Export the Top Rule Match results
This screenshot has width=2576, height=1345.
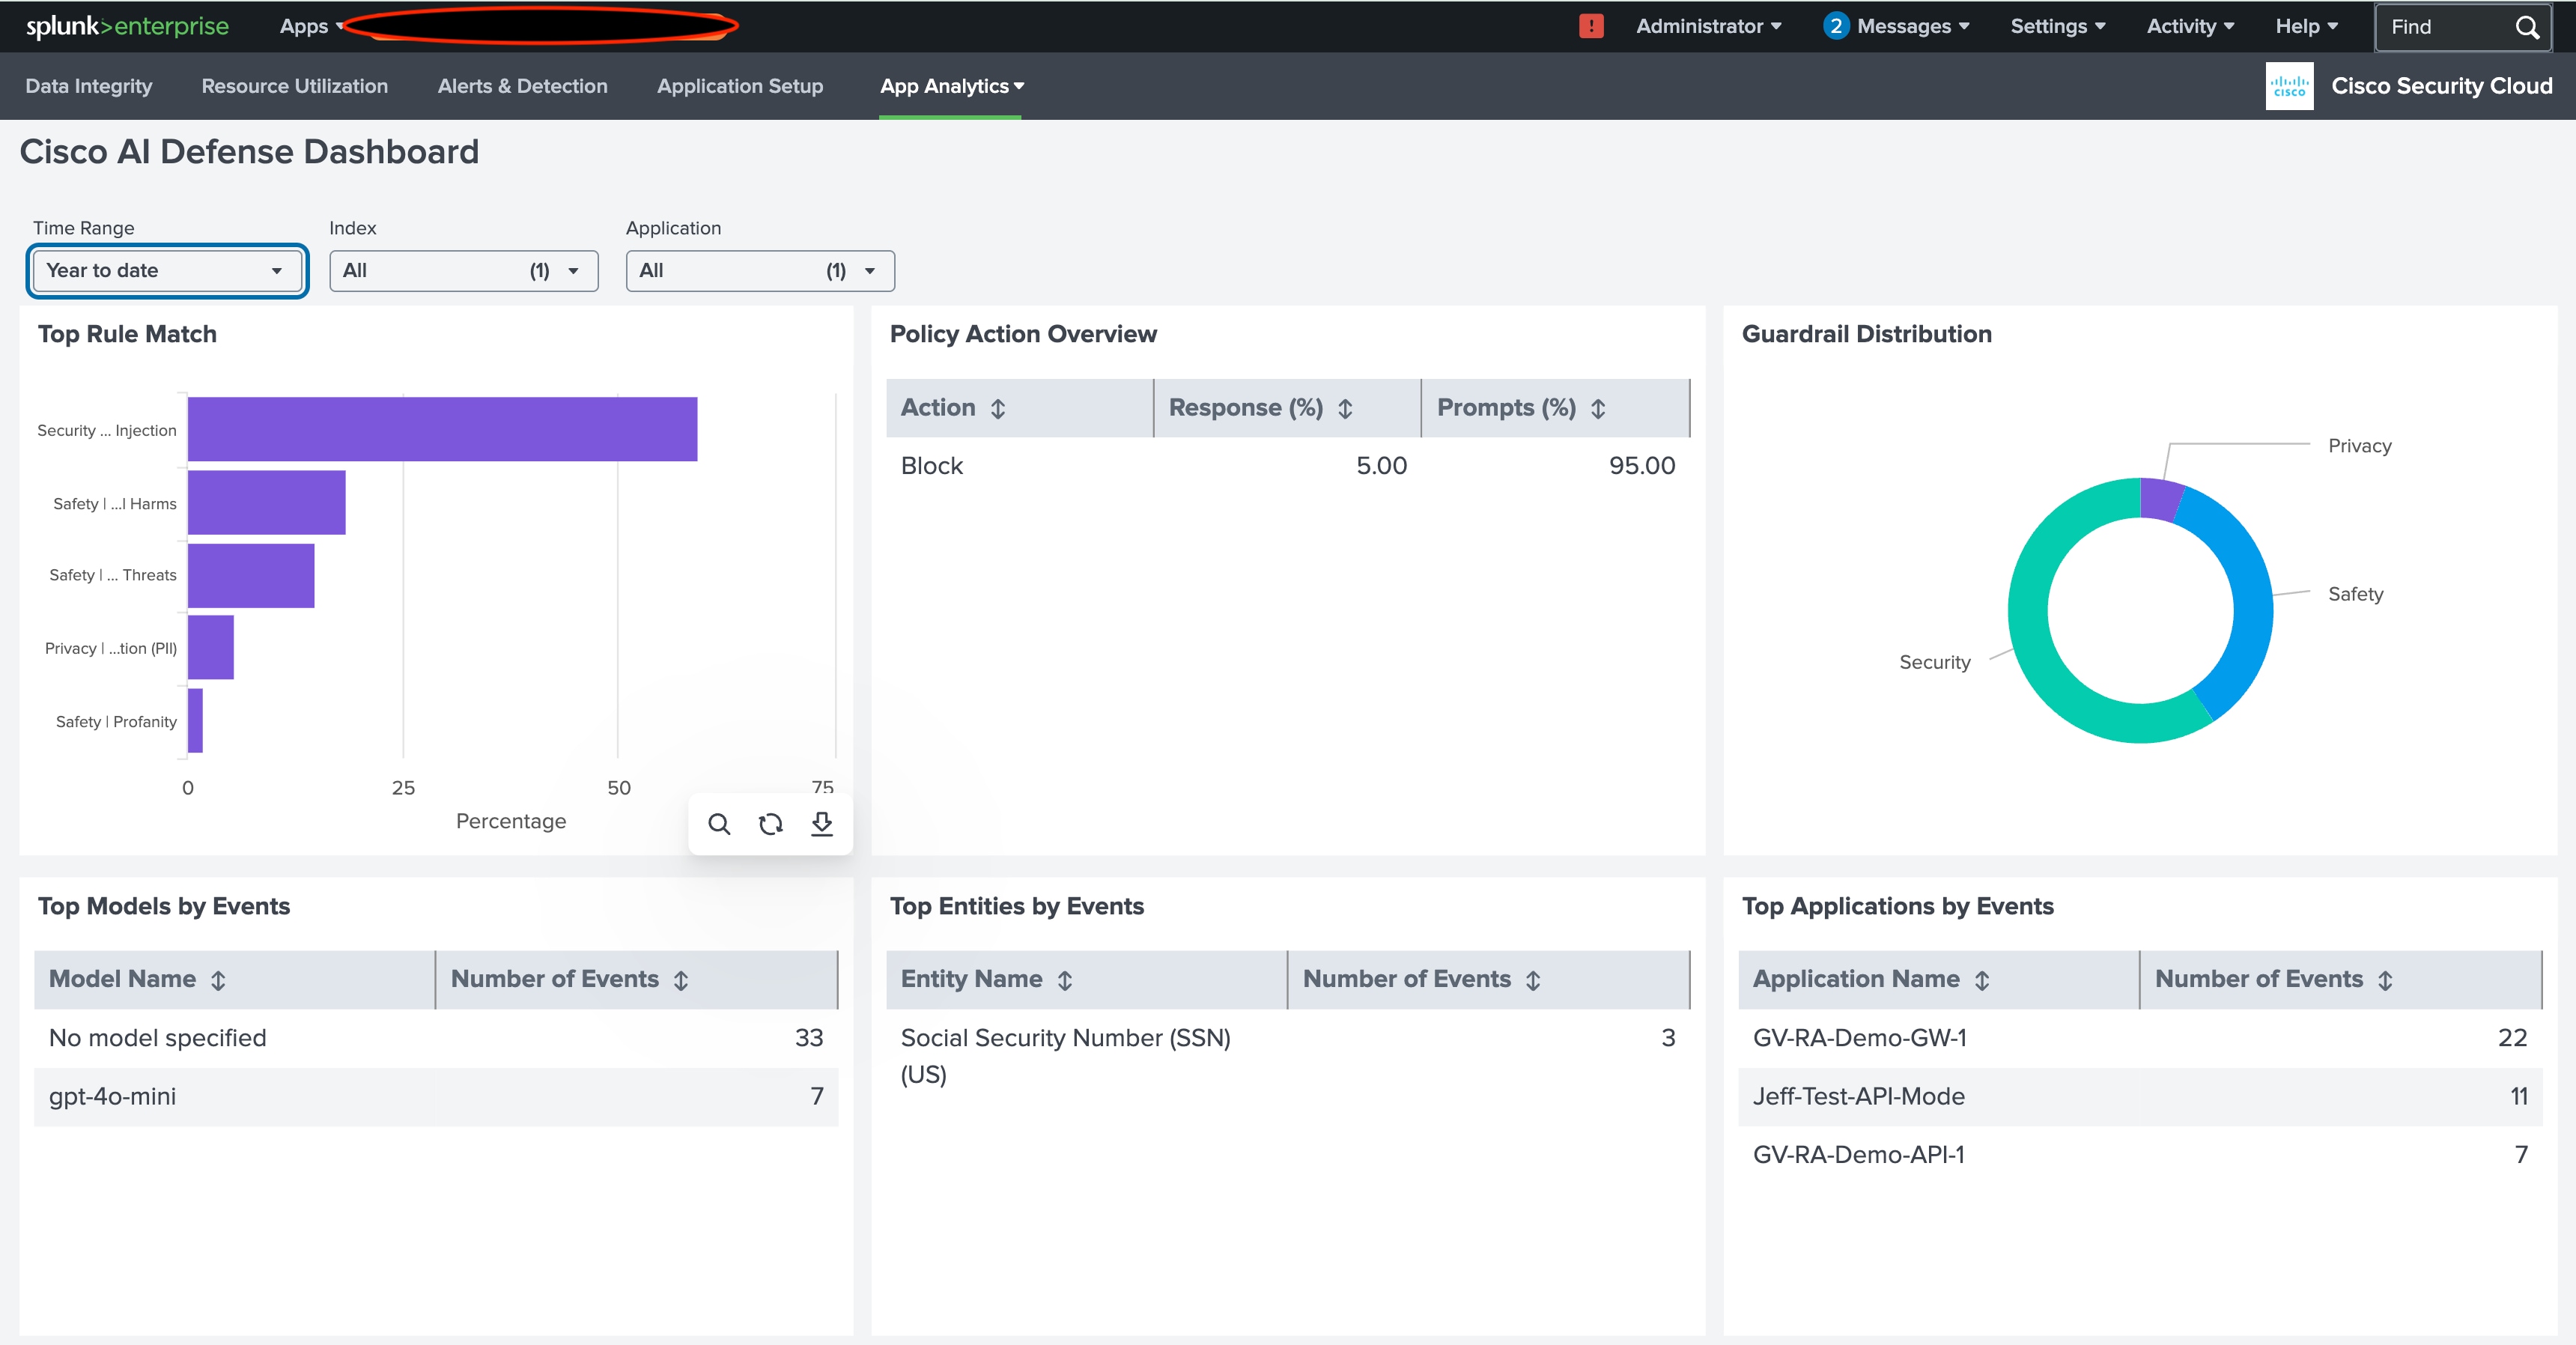[x=822, y=824]
